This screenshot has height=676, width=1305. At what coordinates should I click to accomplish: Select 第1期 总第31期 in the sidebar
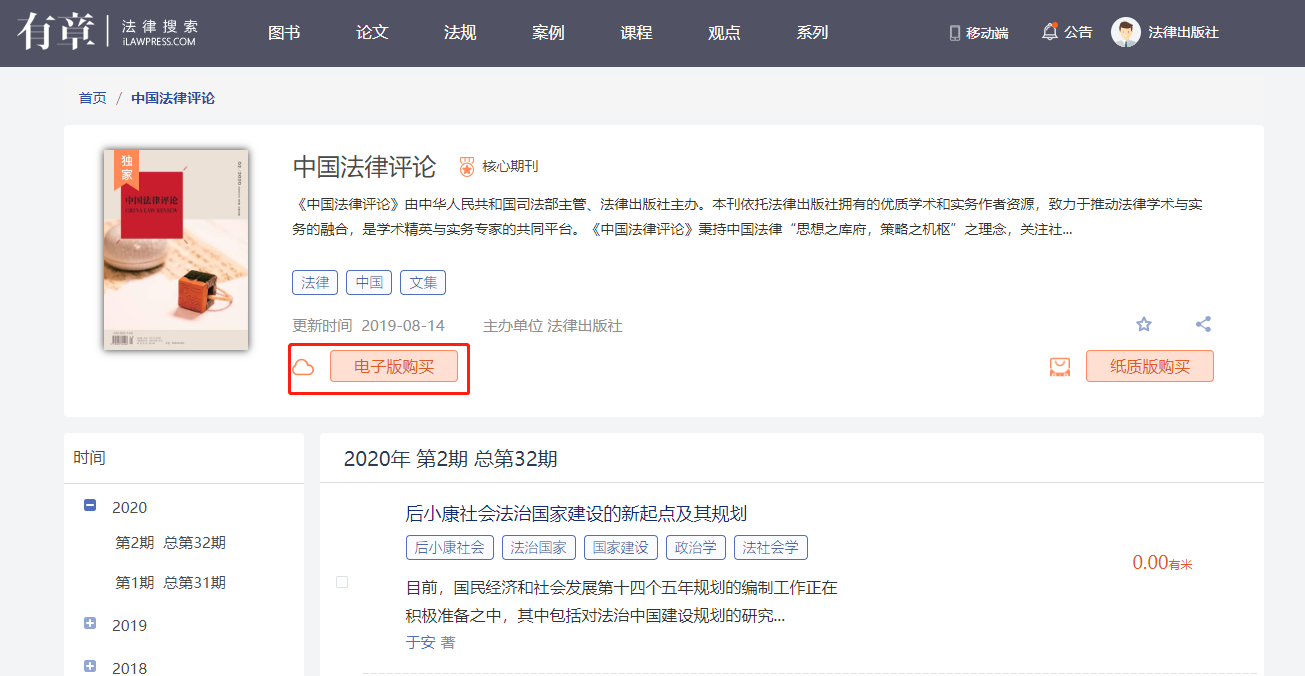pos(170,583)
